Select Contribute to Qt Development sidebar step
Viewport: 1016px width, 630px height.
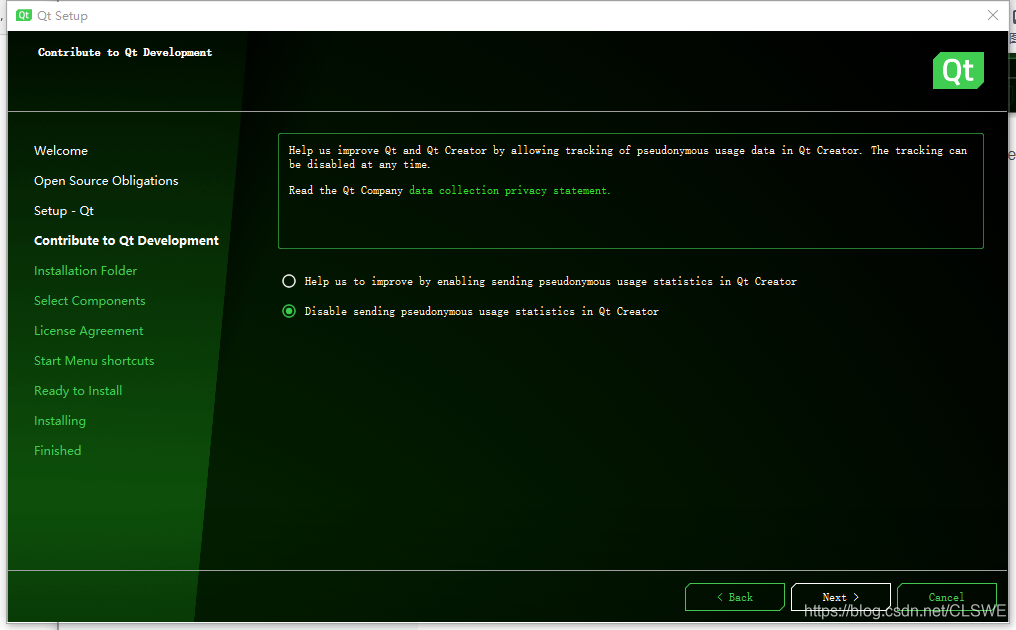coord(126,240)
